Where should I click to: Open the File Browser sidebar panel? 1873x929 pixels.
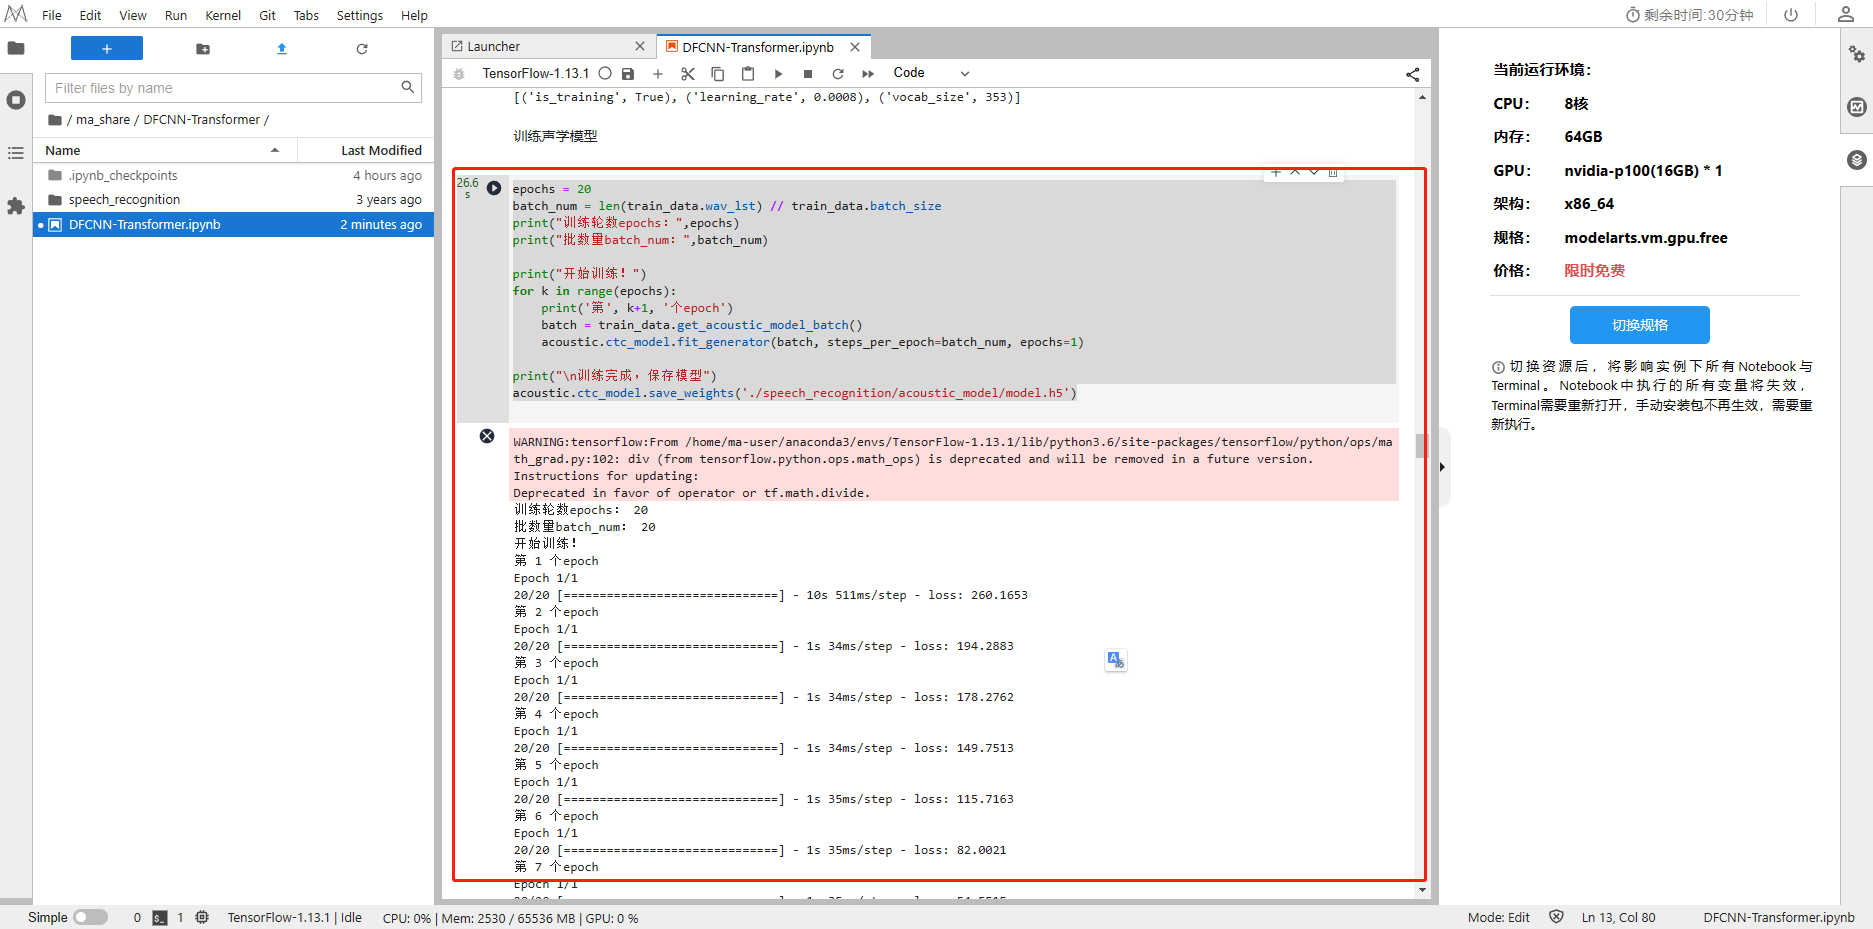[16, 48]
